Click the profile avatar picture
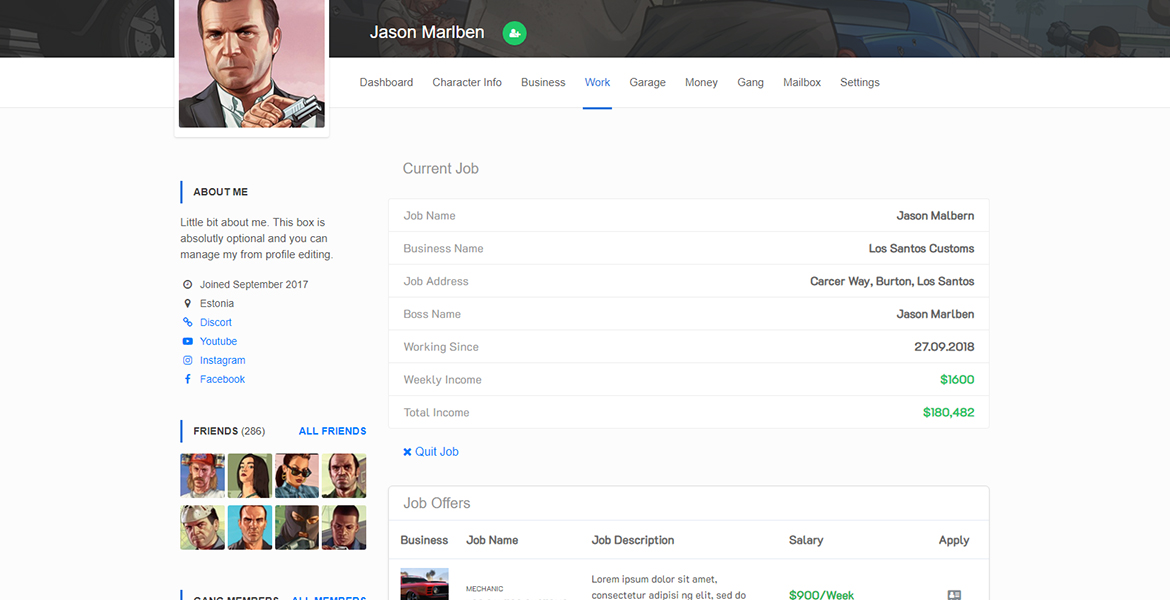Screen dimensions: 1170x600 click(251, 63)
